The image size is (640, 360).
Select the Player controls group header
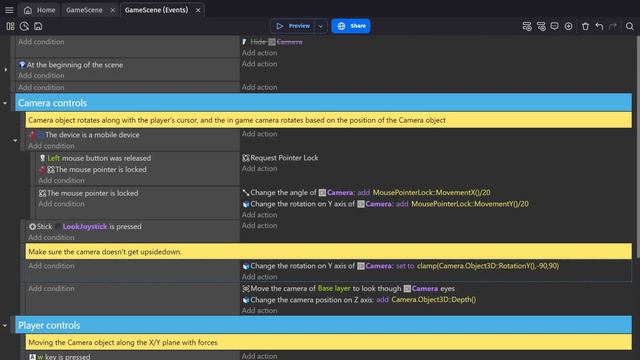pos(324,325)
